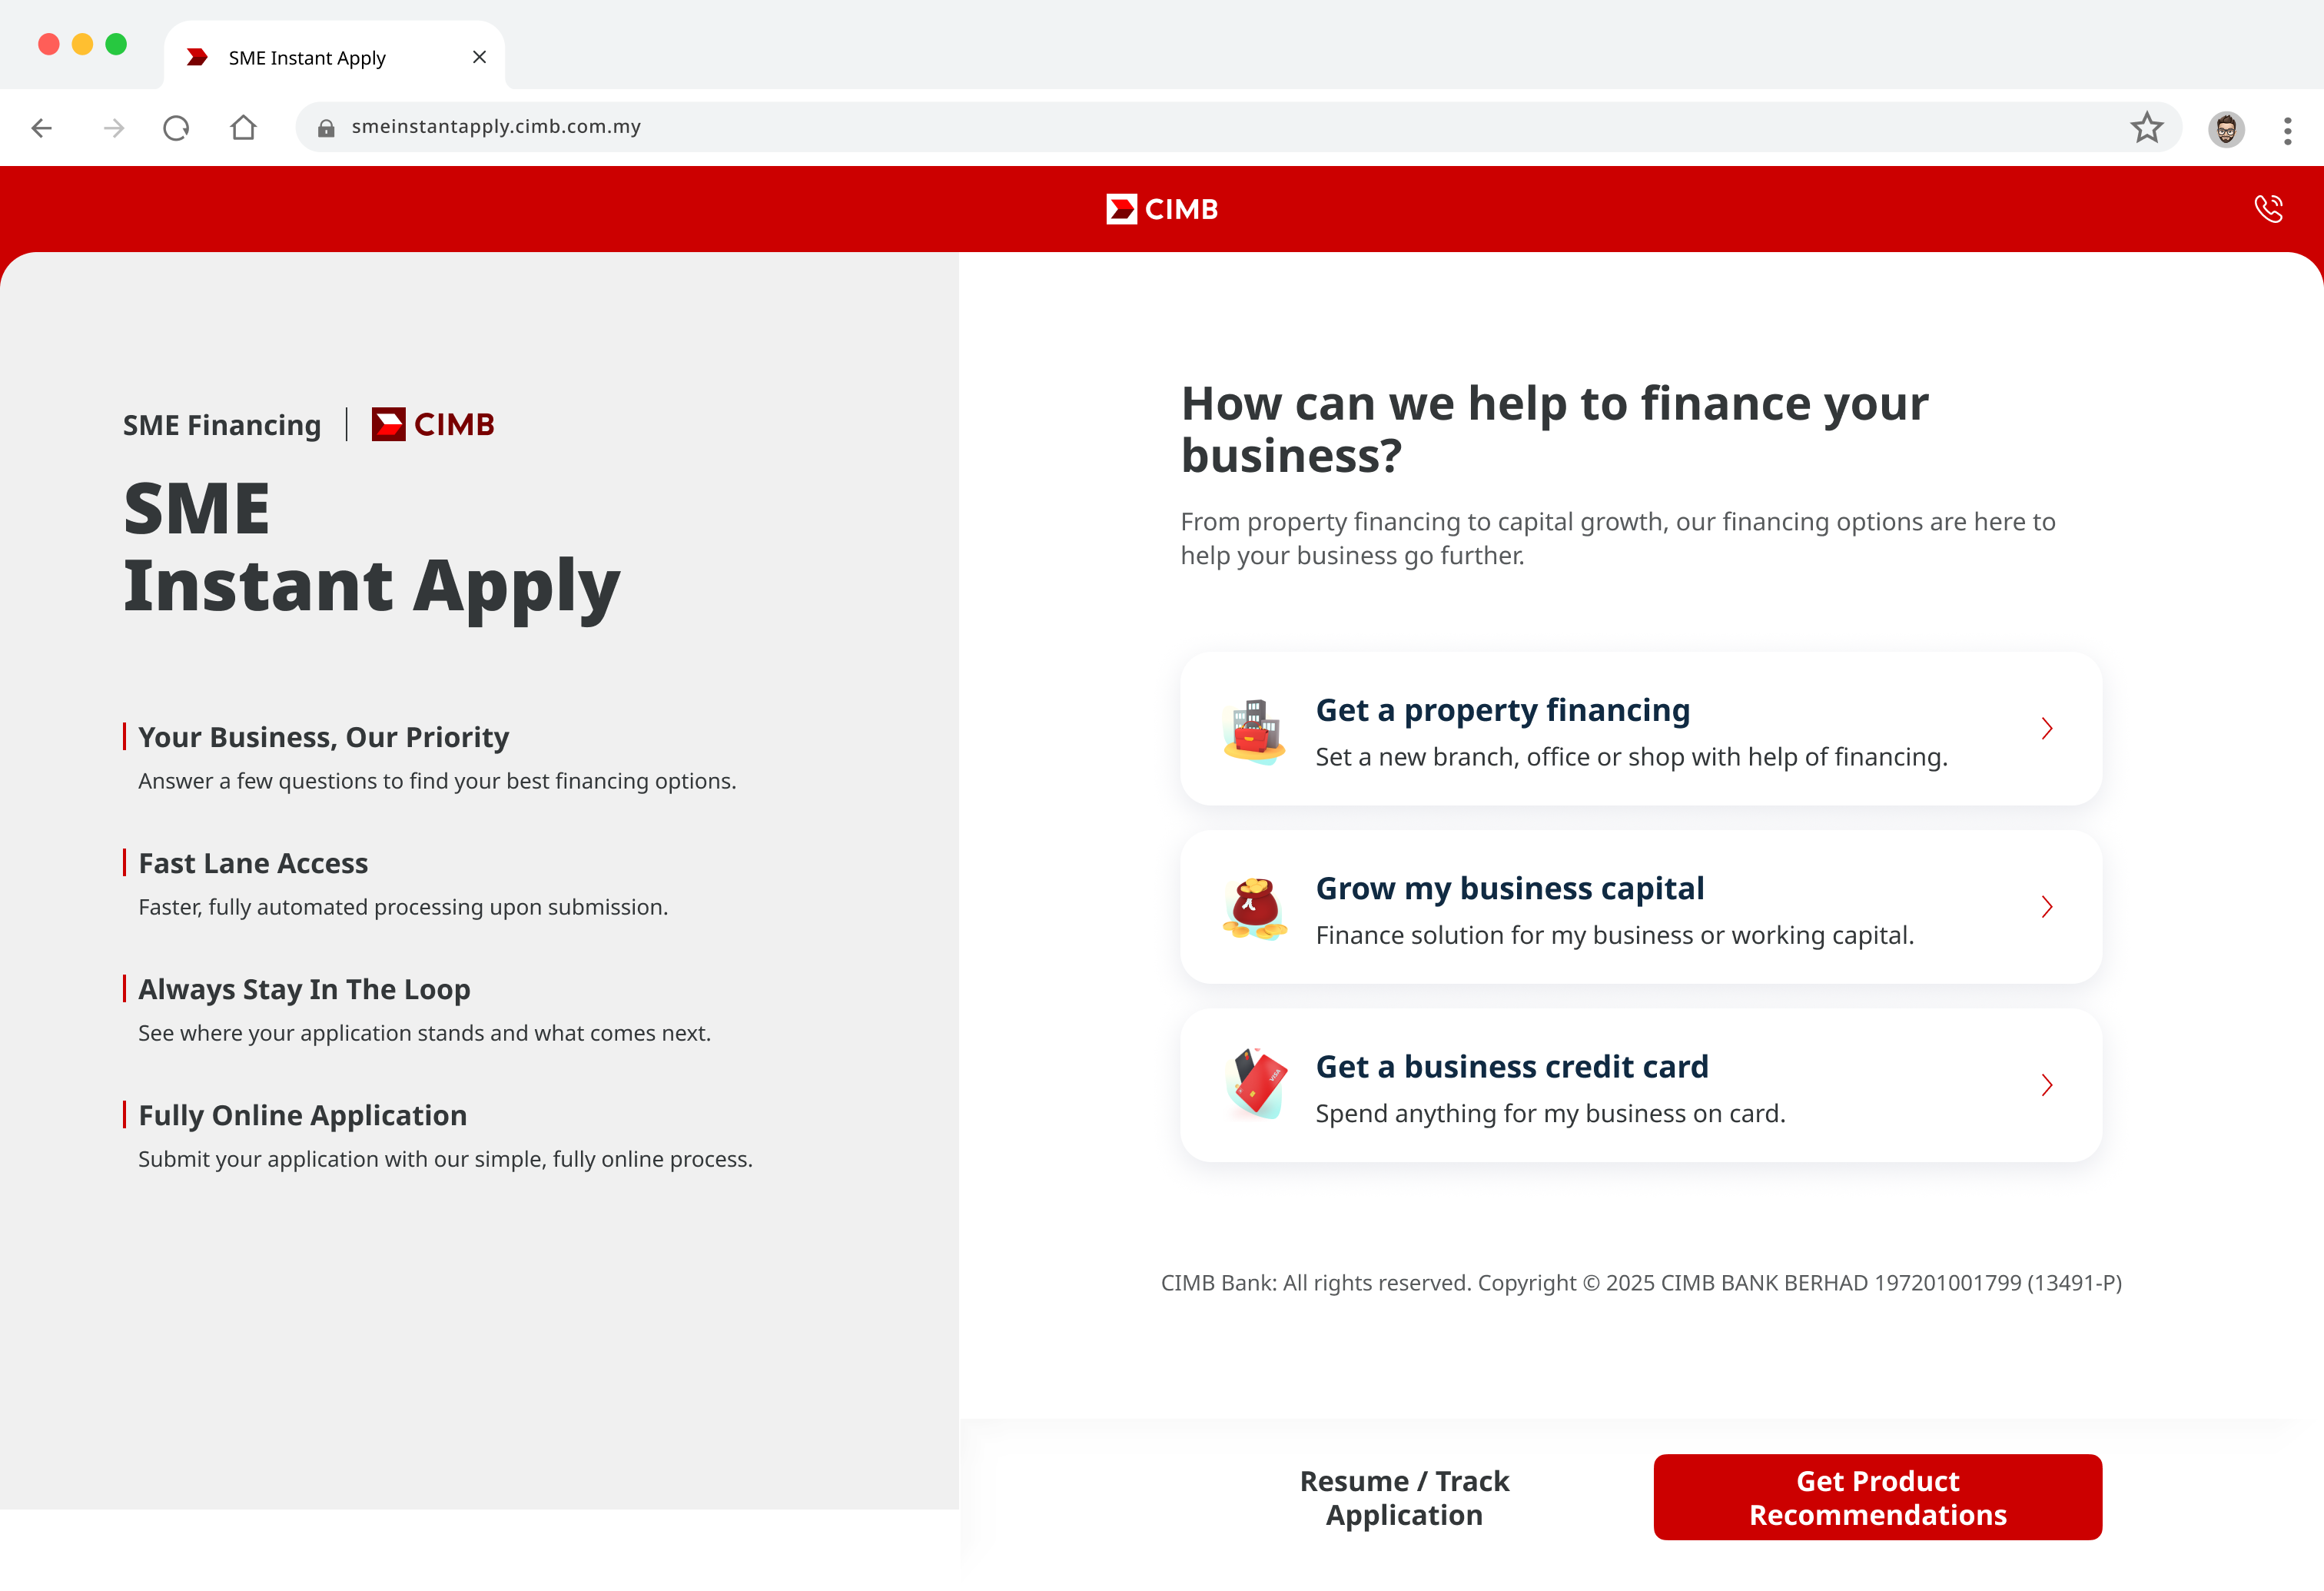Click 'How can we help to finance your business?' heading
This screenshot has width=2324, height=1591.
coord(1554,429)
